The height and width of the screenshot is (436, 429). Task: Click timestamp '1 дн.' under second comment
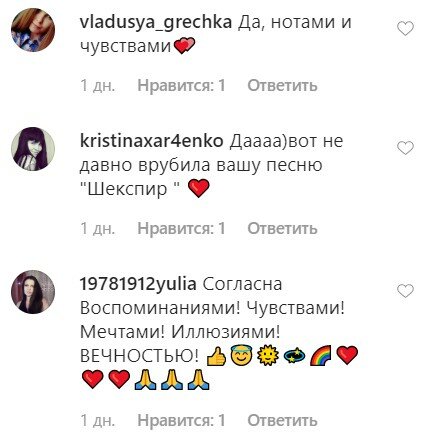tap(97, 229)
